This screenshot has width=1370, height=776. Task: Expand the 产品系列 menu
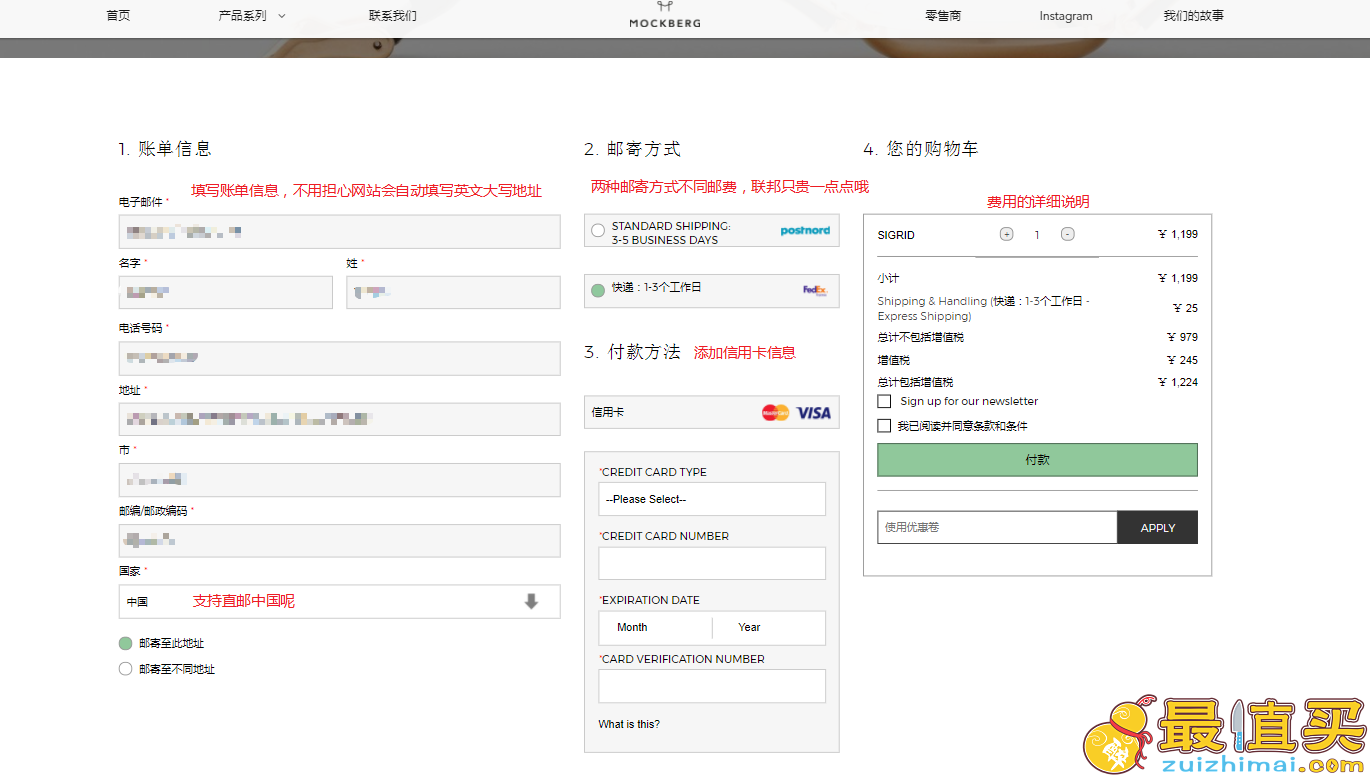point(252,16)
